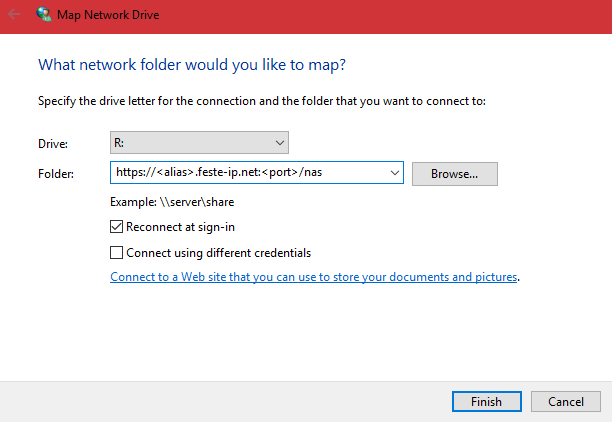This screenshot has height=422, width=612.
Task: Click the 'Folder:' field label
Action: pyautogui.click(x=56, y=174)
